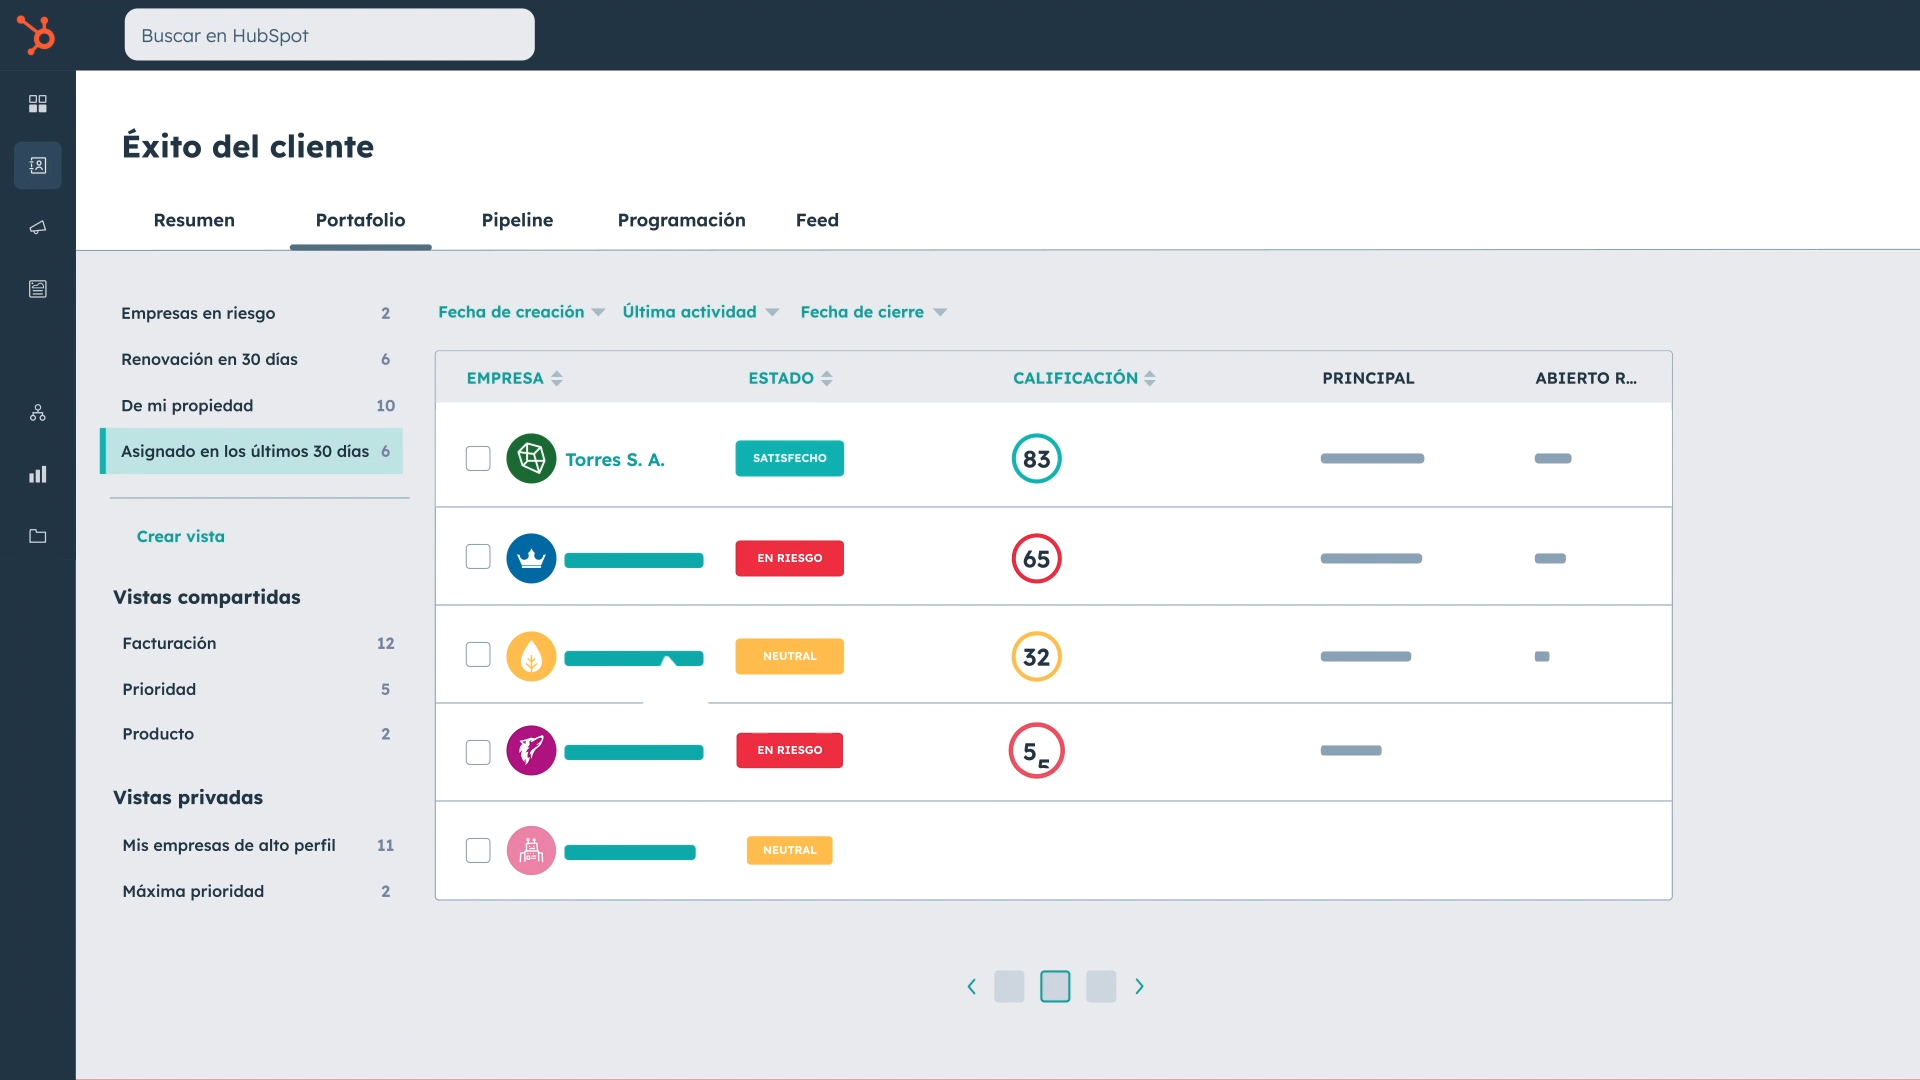Switch to the Resumen tab
This screenshot has width=1920, height=1080.
[x=194, y=220]
